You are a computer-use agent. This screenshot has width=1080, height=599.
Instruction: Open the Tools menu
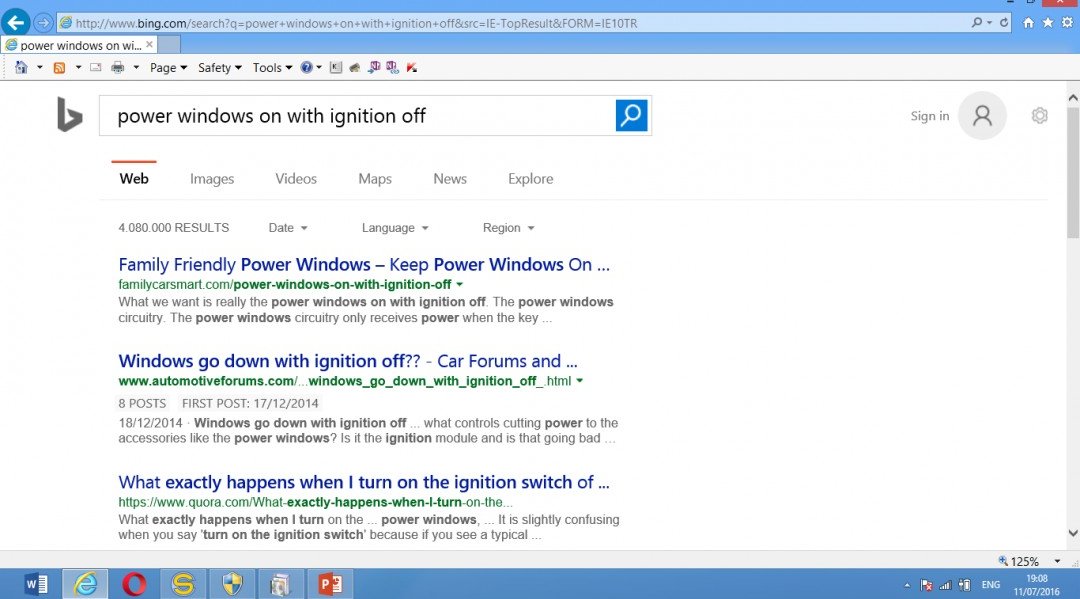272,67
